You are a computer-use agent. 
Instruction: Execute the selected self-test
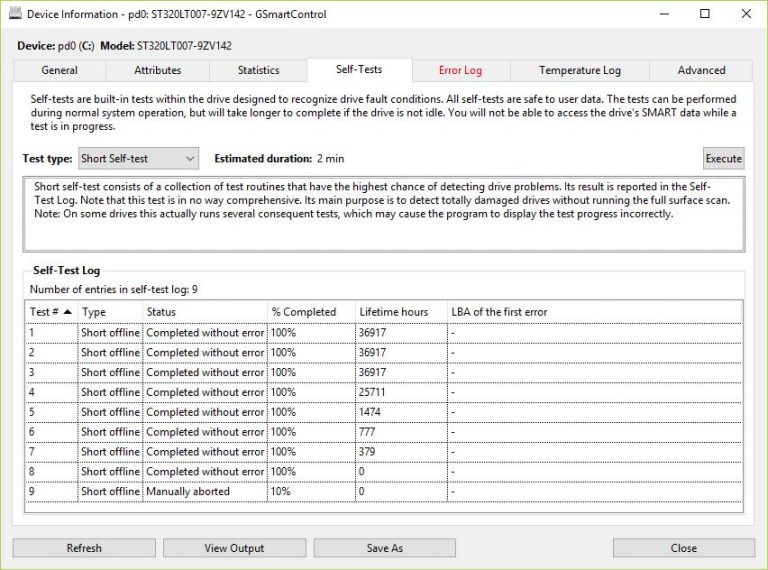[723, 158]
